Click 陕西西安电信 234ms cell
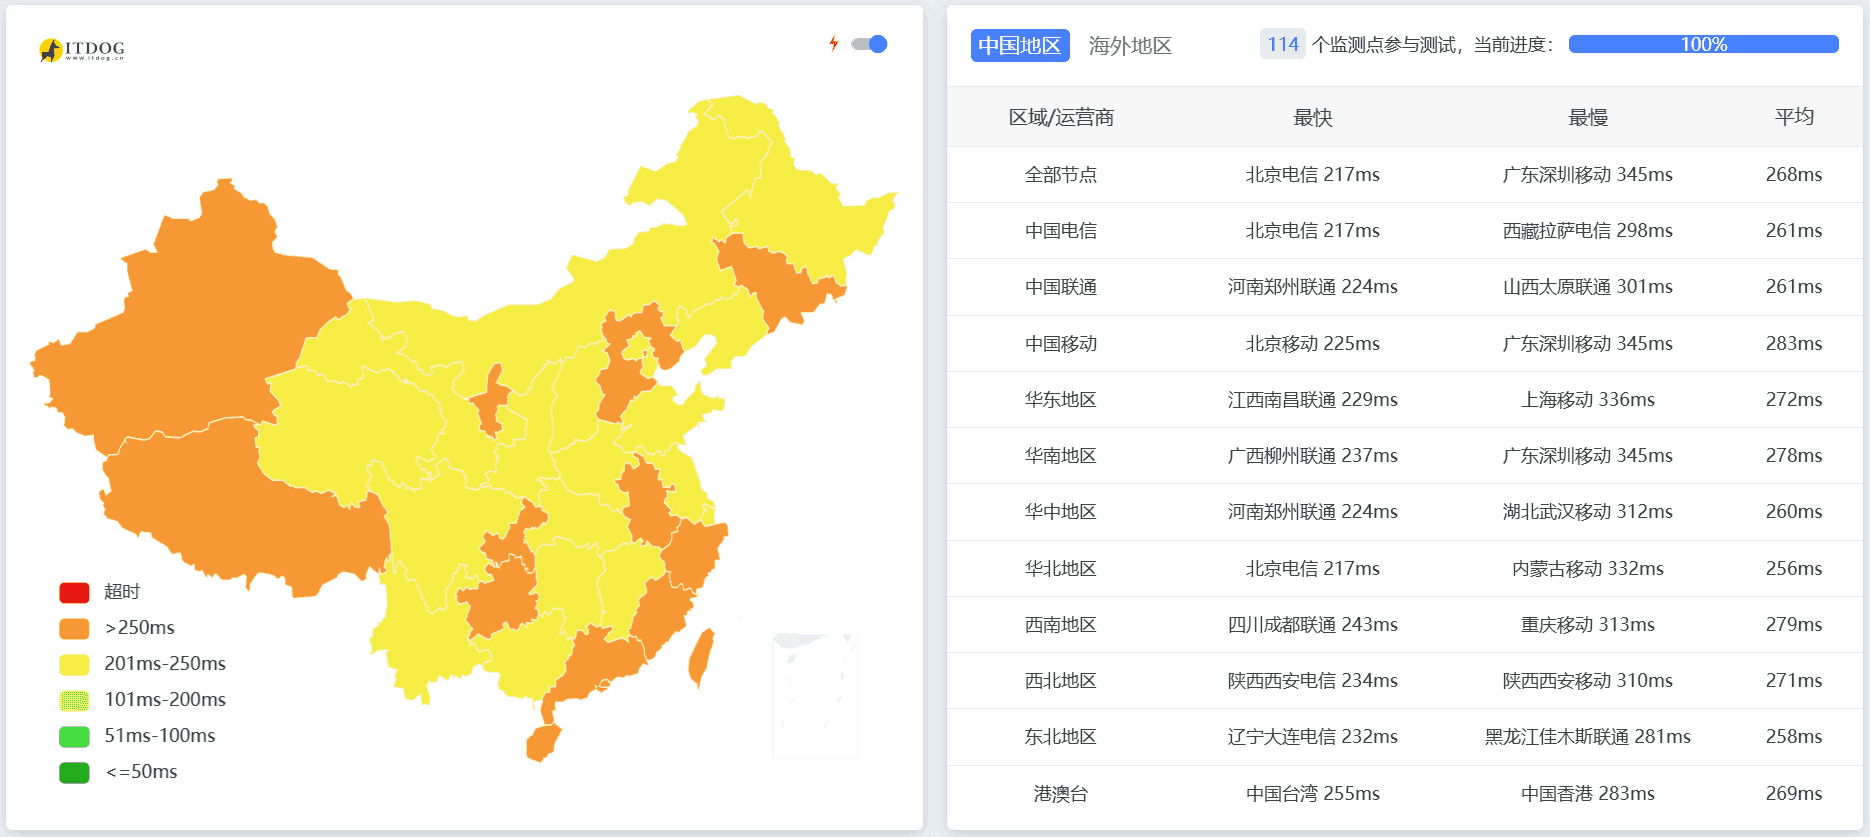 point(1312,680)
